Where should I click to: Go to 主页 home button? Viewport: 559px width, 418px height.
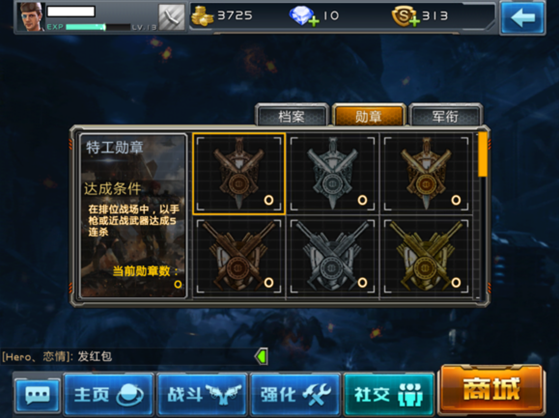[109, 395]
